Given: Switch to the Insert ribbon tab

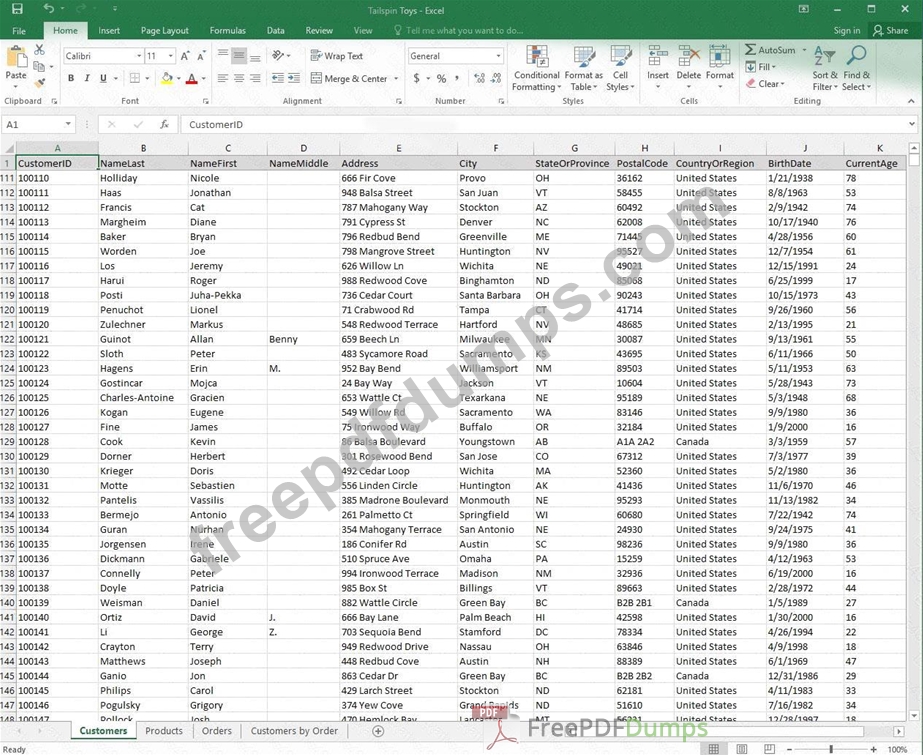Looking at the screenshot, I should (109, 31).
